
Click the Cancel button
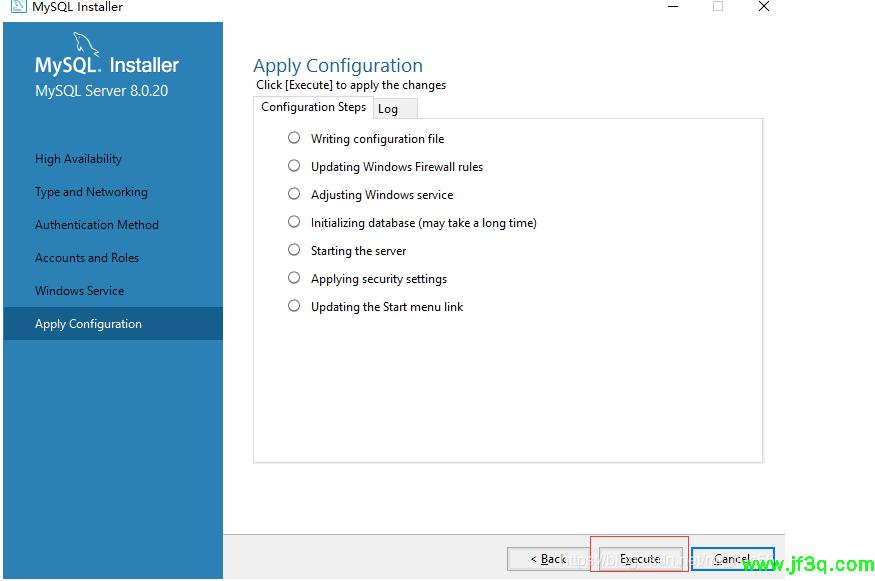click(732, 559)
